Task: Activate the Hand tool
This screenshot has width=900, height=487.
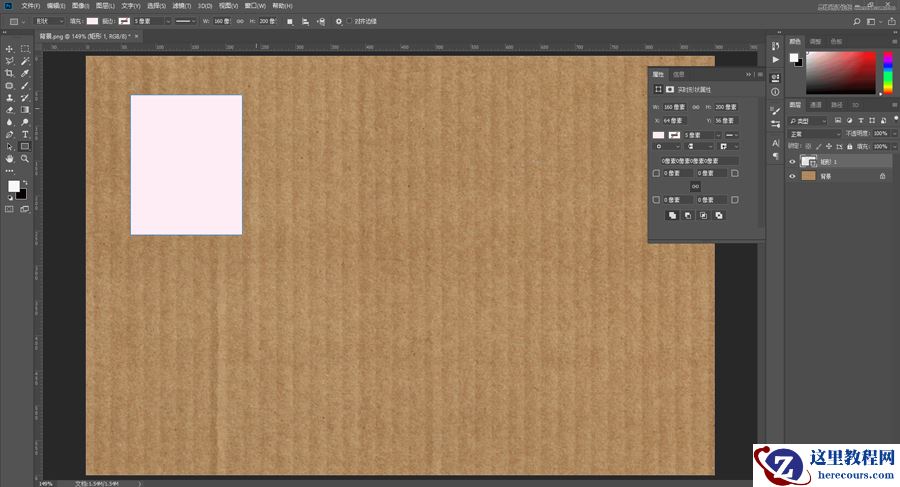Action: point(10,158)
